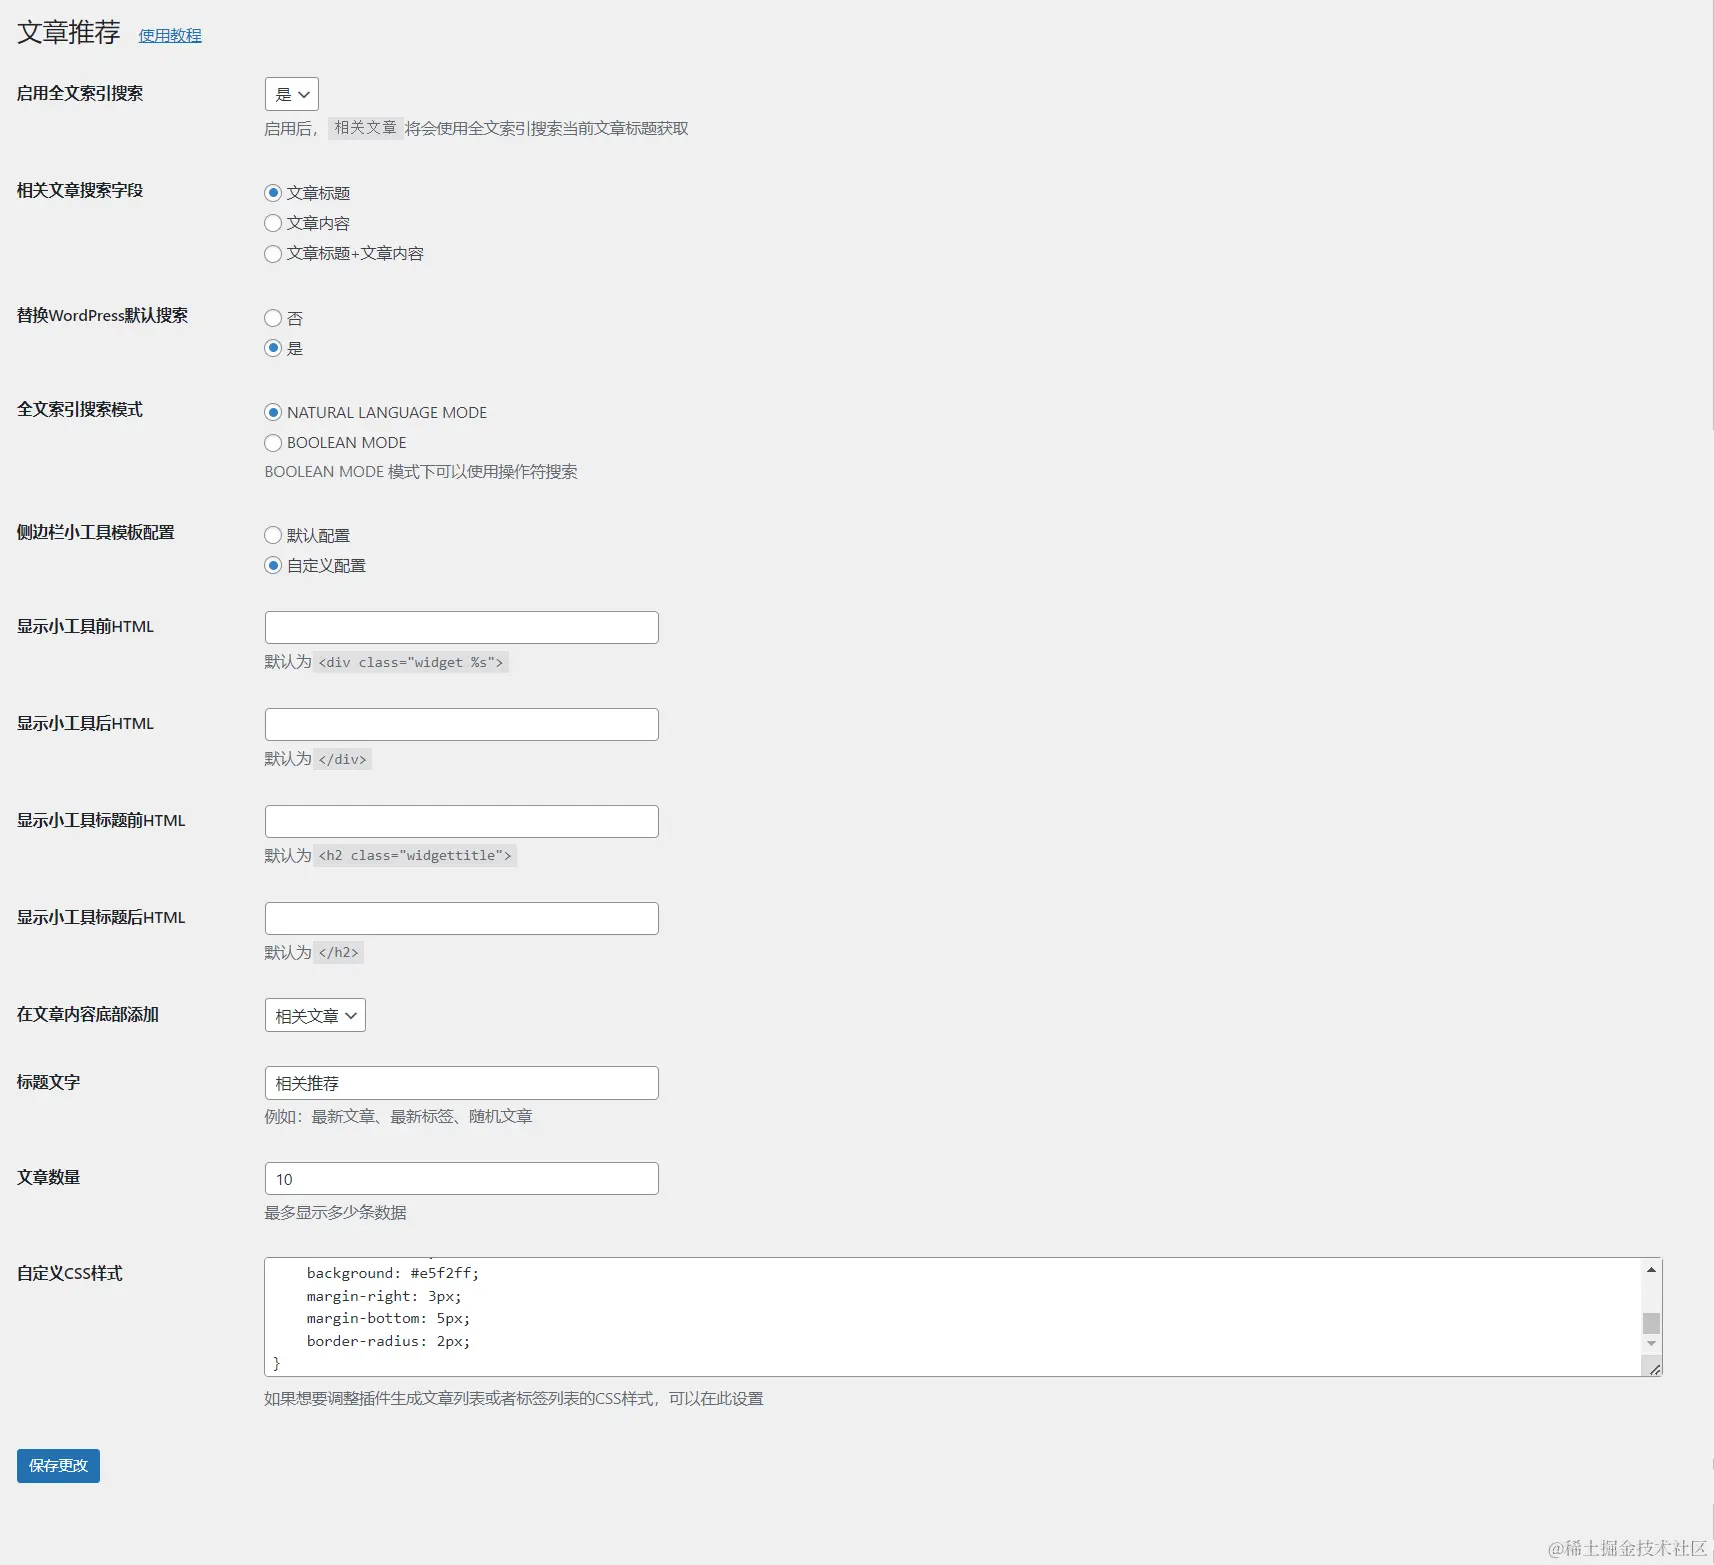Select 否 for replacing WordPress default search
This screenshot has width=1714, height=1565.
[x=273, y=318]
